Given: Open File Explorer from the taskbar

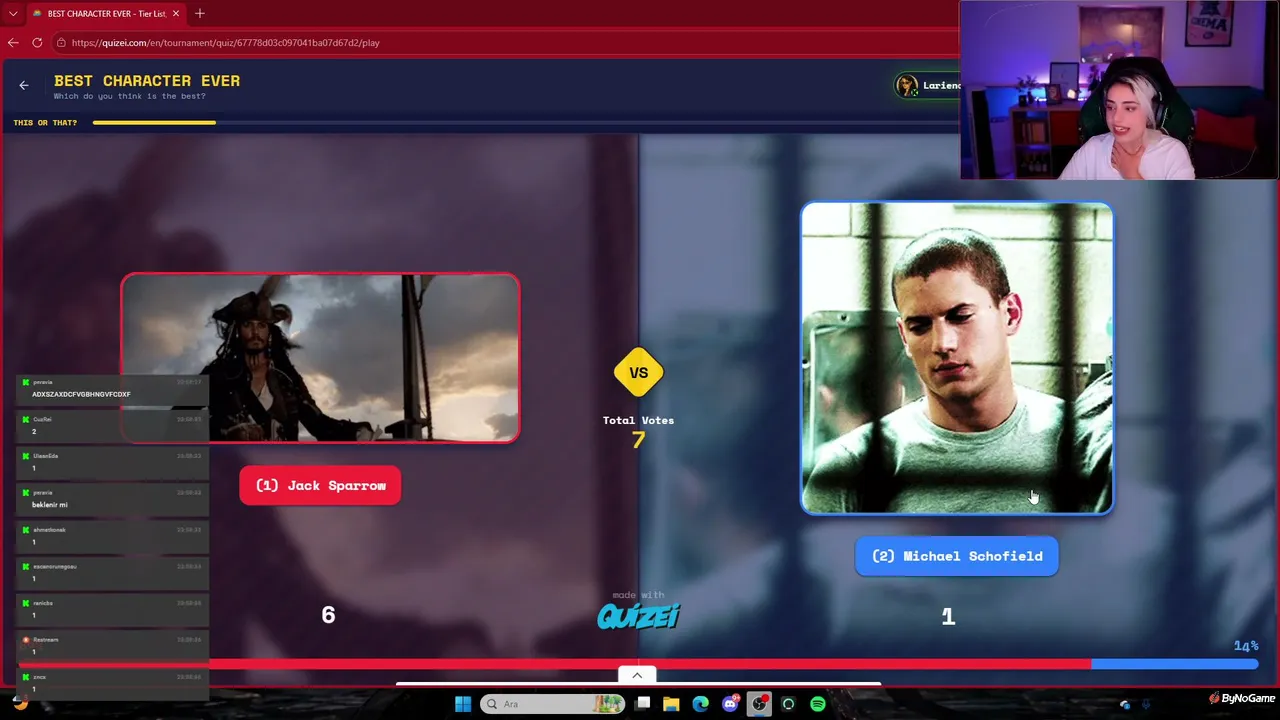Looking at the screenshot, I should click(x=671, y=704).
